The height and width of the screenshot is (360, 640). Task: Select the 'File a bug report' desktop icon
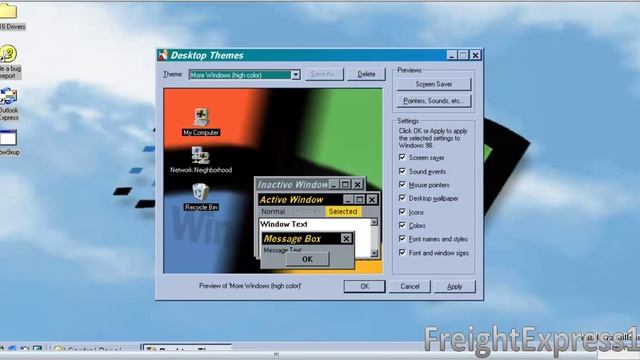tap(9, 62)
